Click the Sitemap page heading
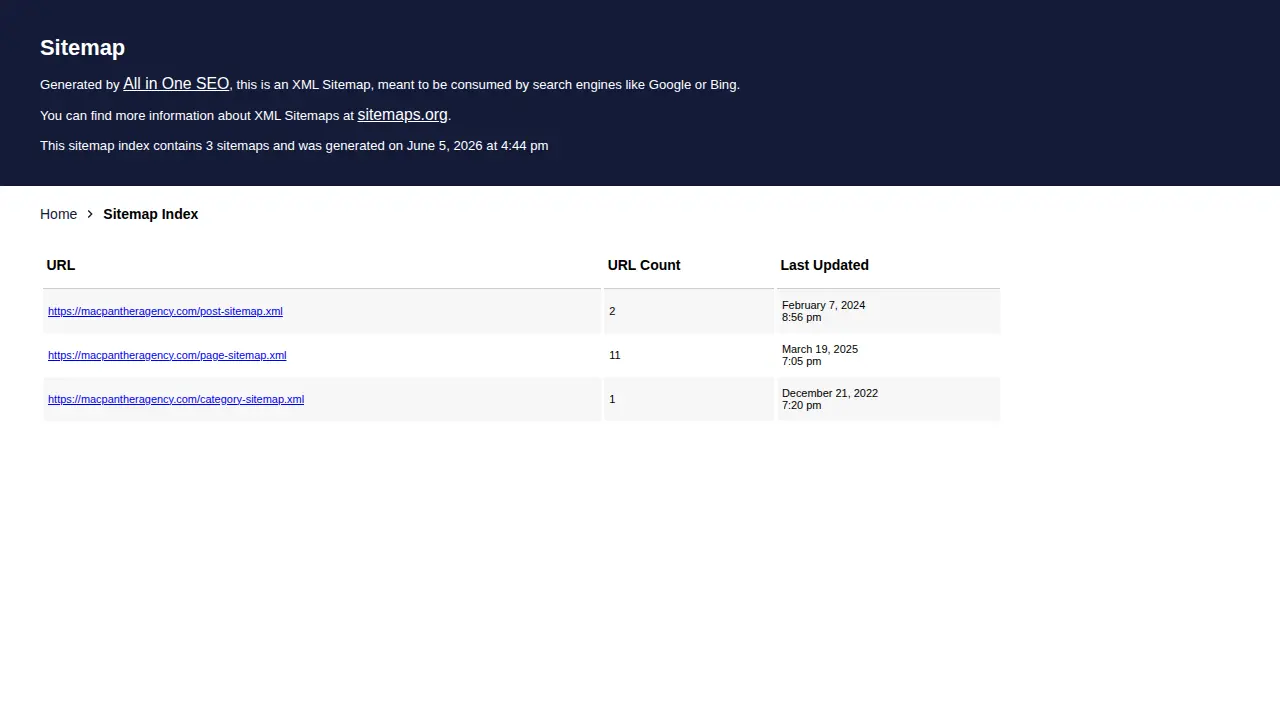 point(82,48)
